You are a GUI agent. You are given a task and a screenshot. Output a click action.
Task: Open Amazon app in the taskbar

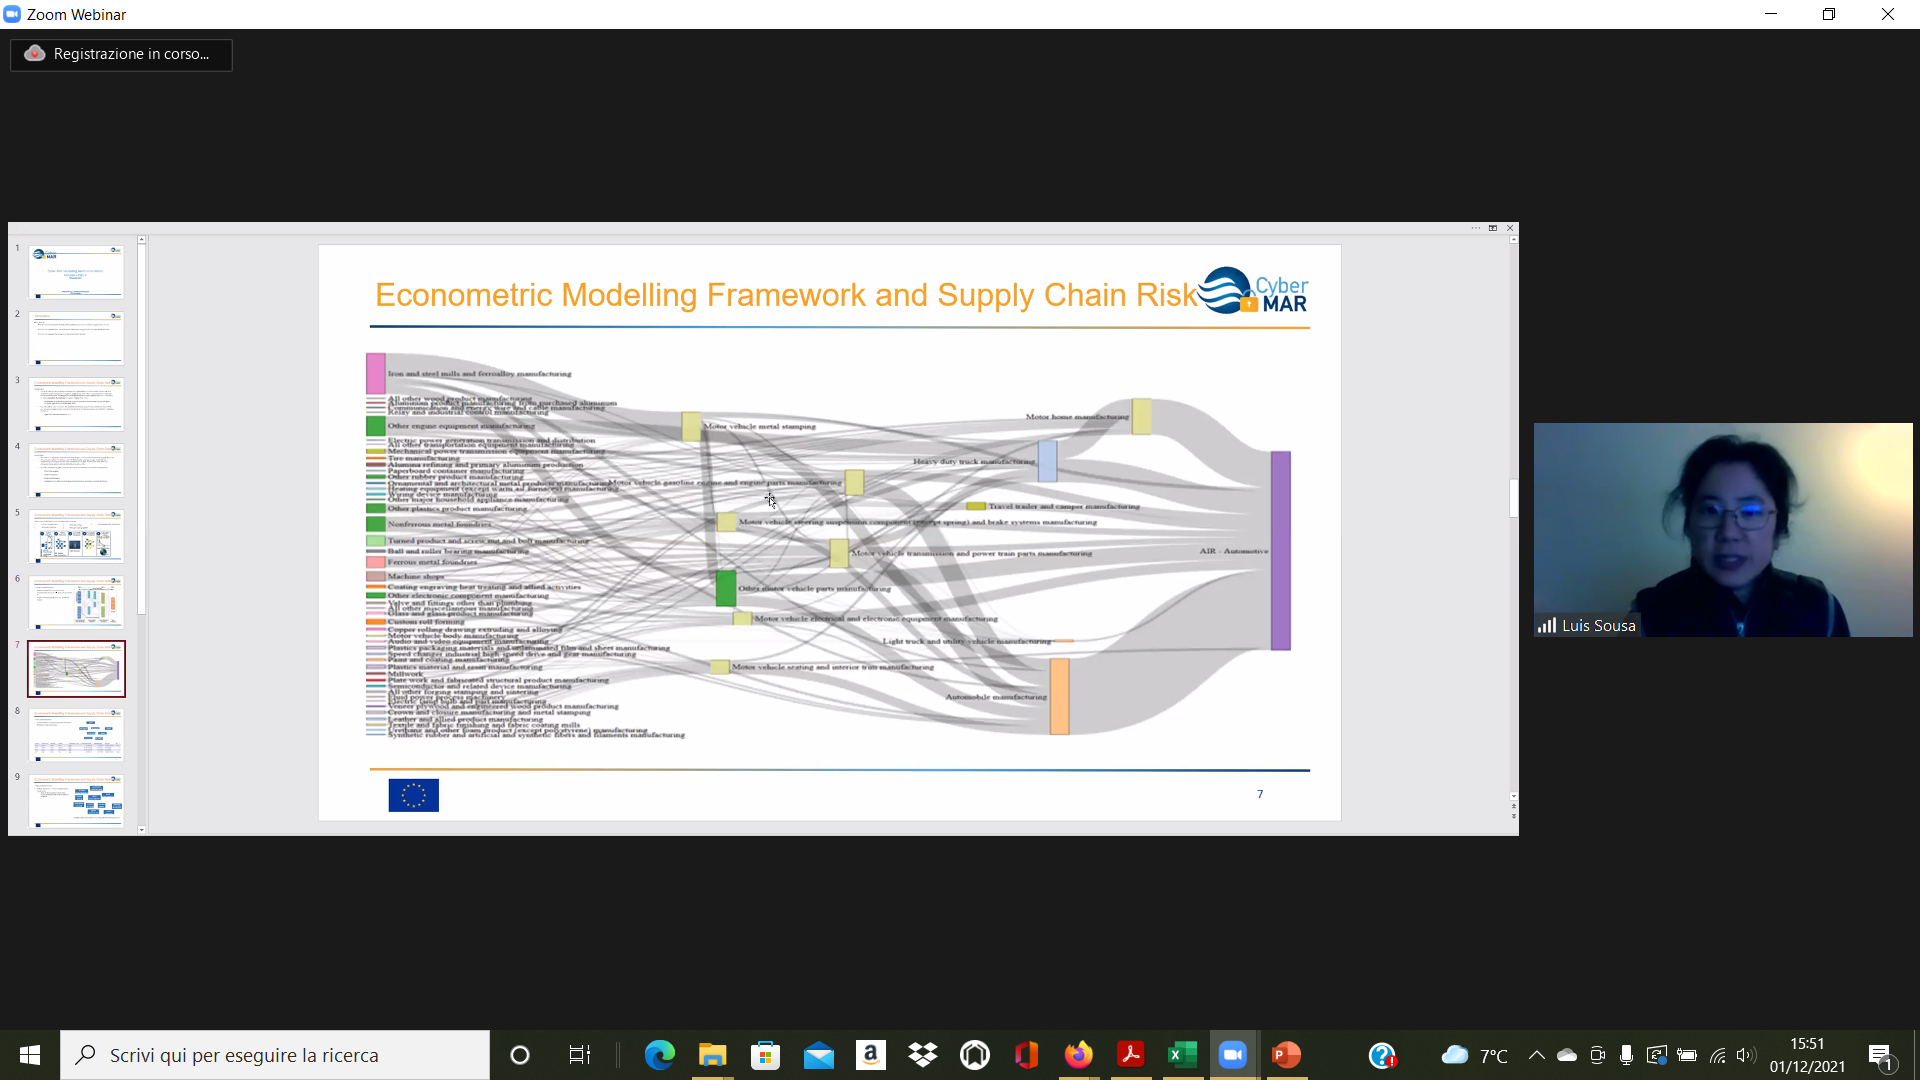pos(870,1055)
